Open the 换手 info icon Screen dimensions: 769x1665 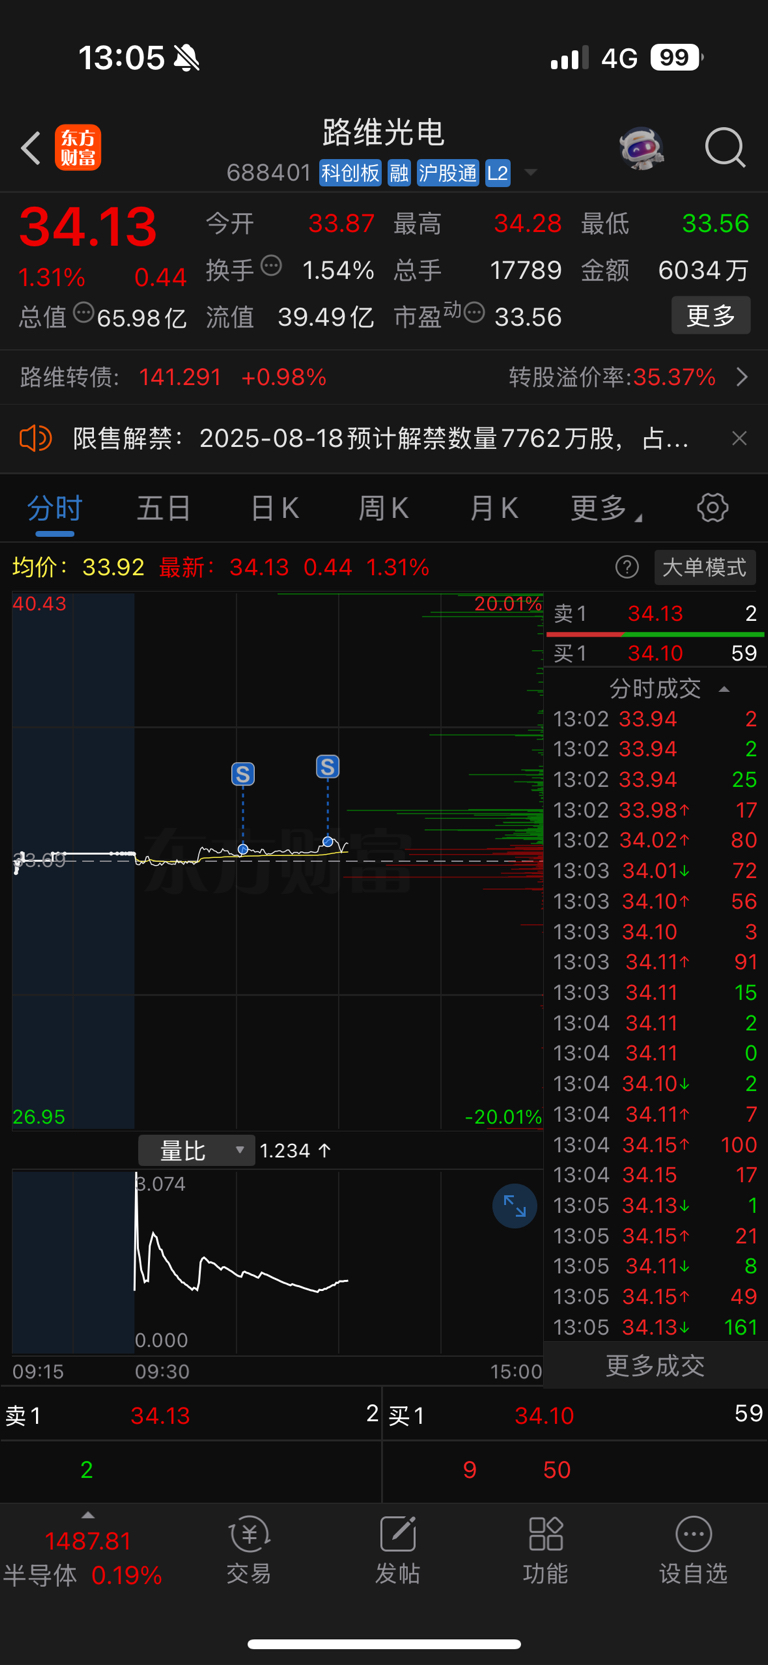(271, 266)
